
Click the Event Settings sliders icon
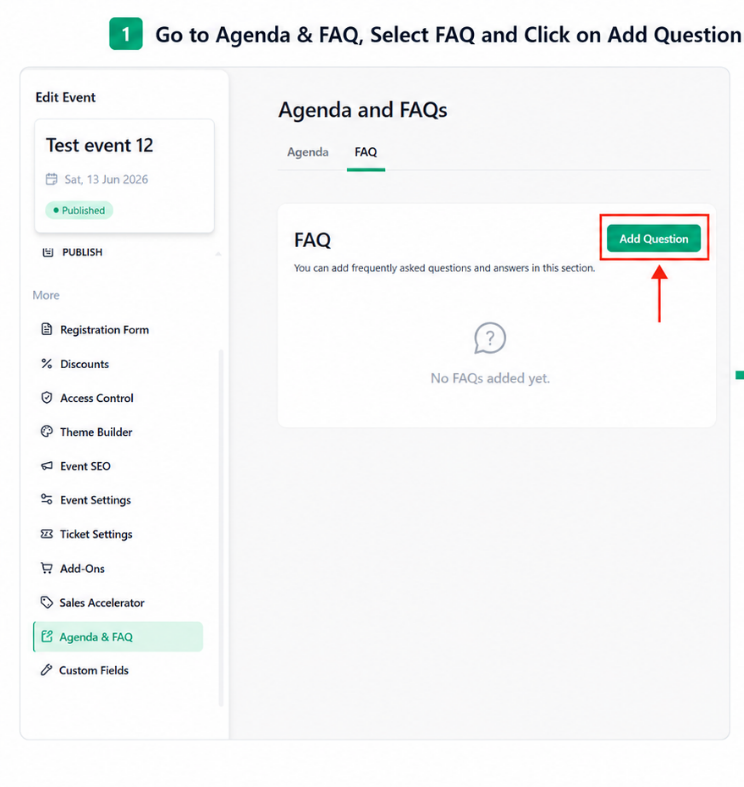click(47, 499)
